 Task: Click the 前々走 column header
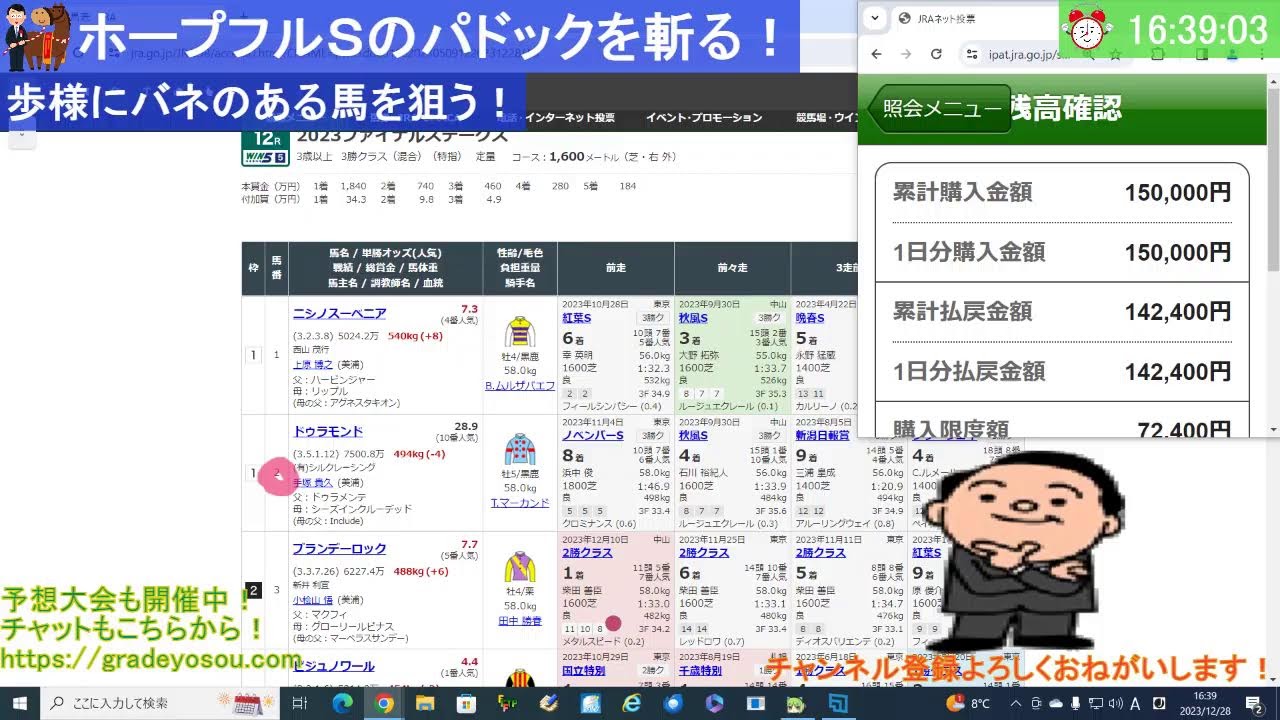coord(732,268)
